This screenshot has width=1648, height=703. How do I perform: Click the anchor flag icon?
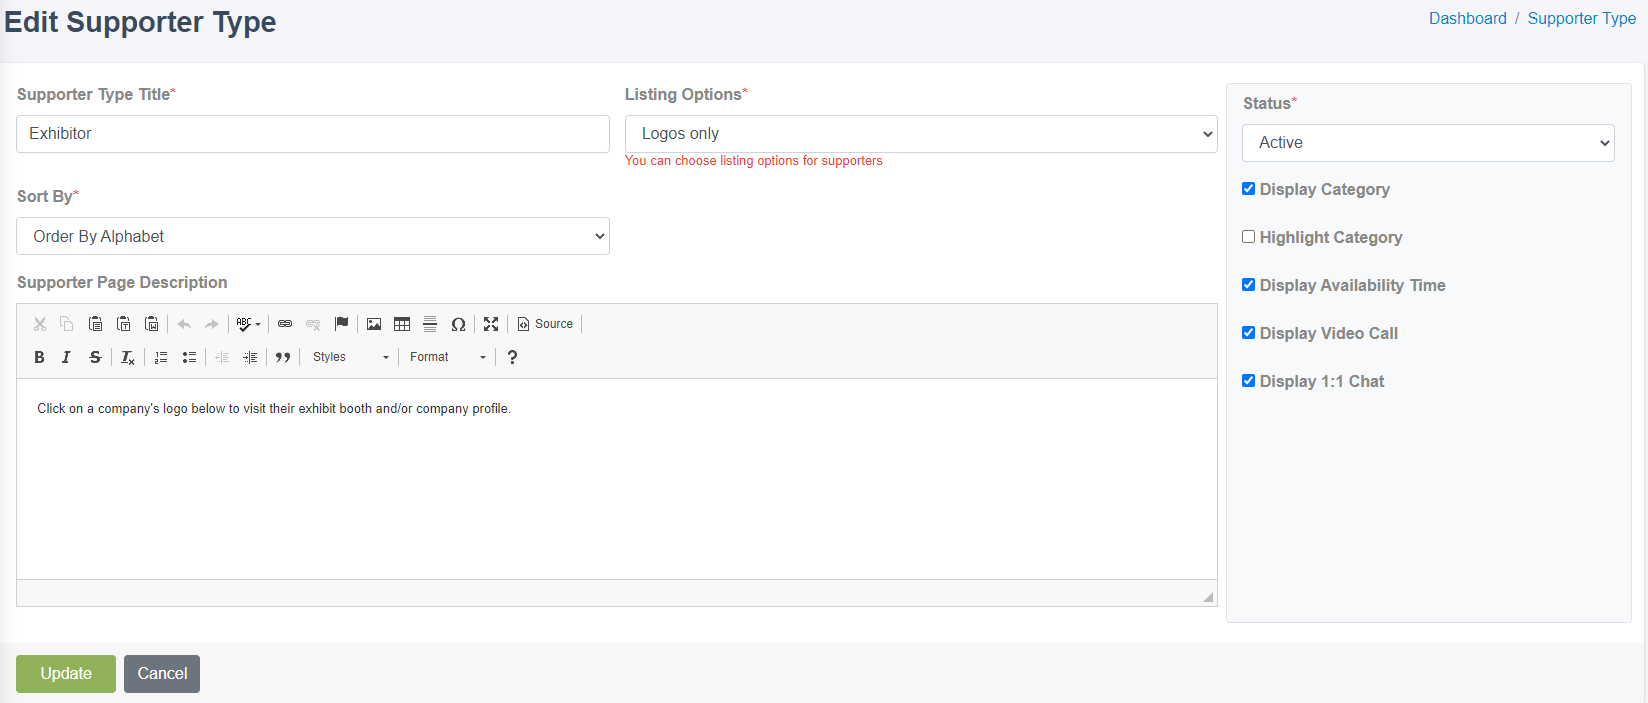[341, 324]
